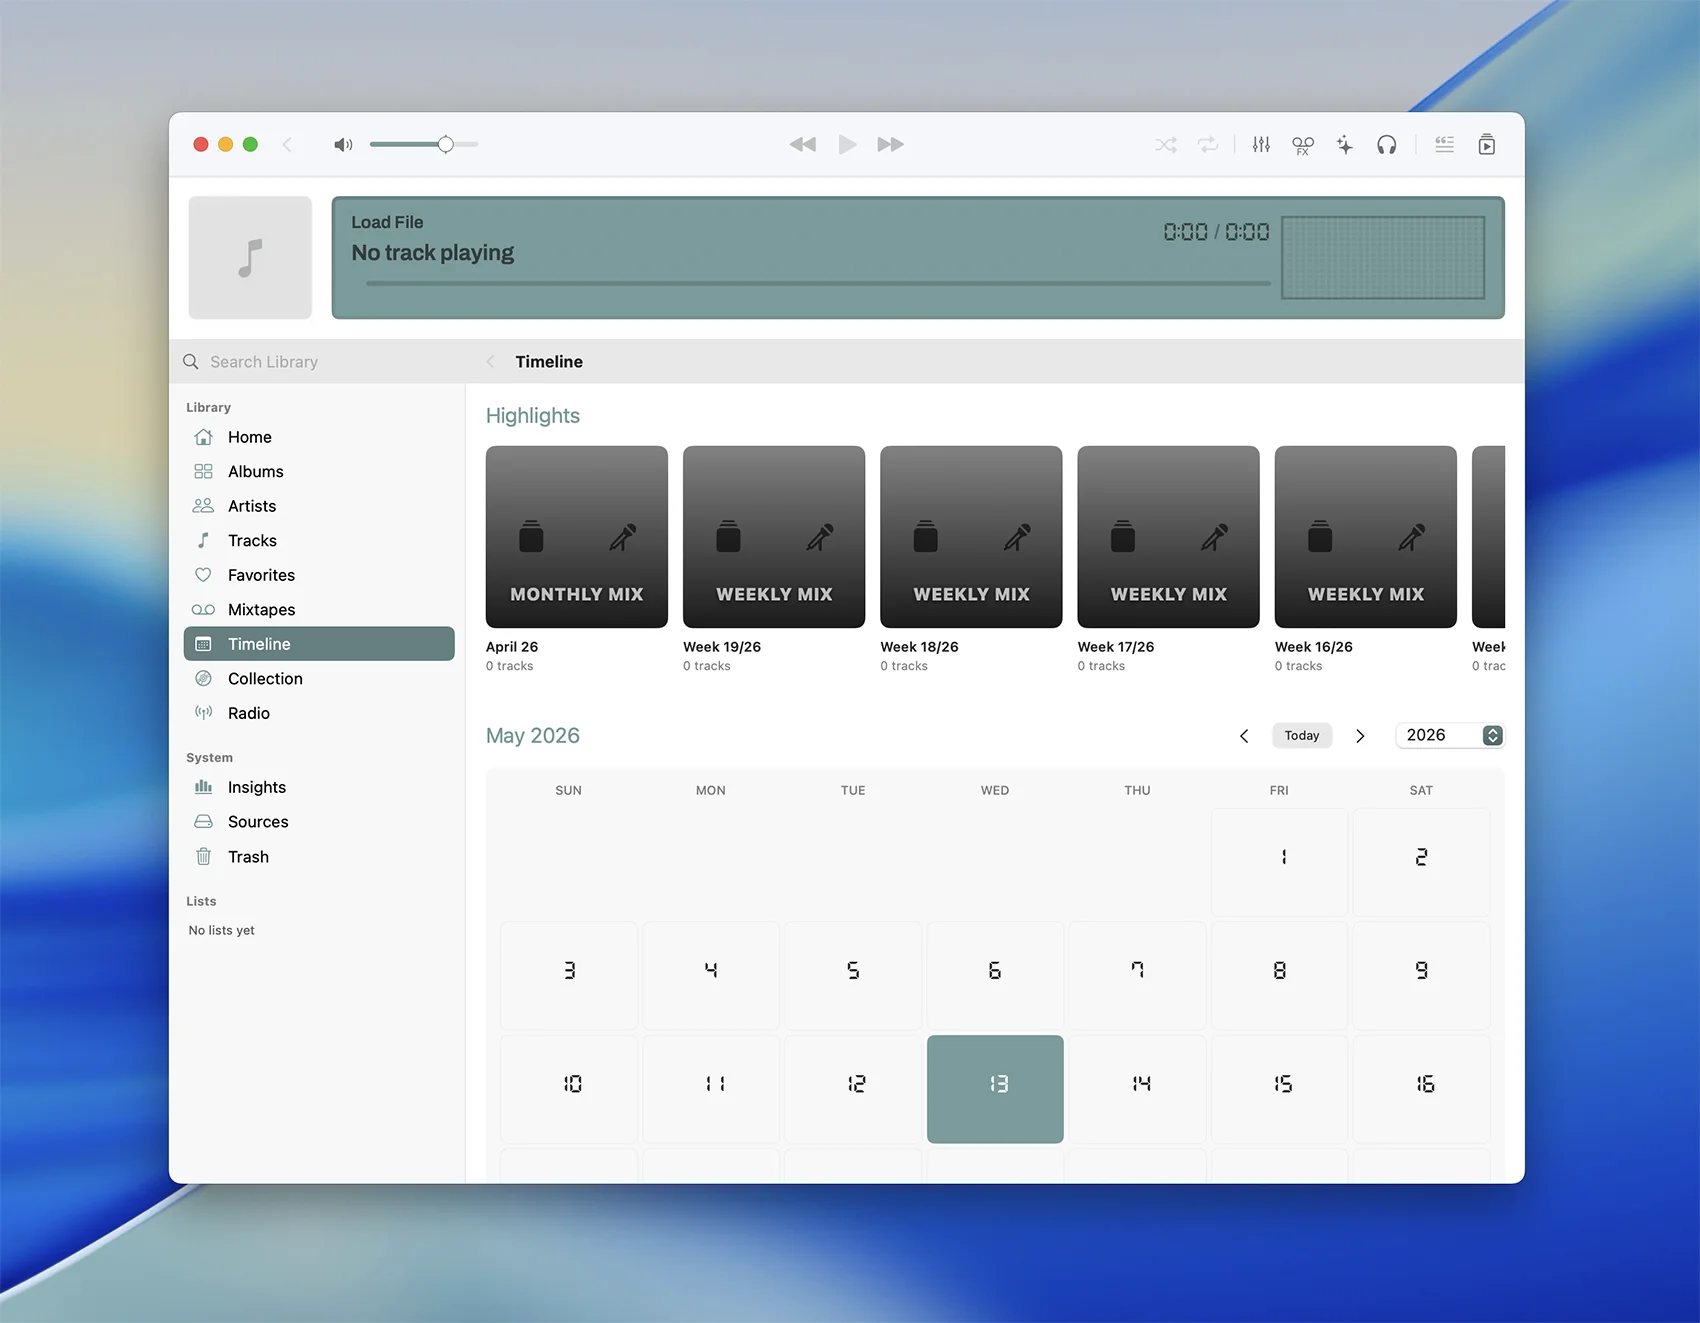
Task: Start playback with the play button
Action: click(847, 145)
